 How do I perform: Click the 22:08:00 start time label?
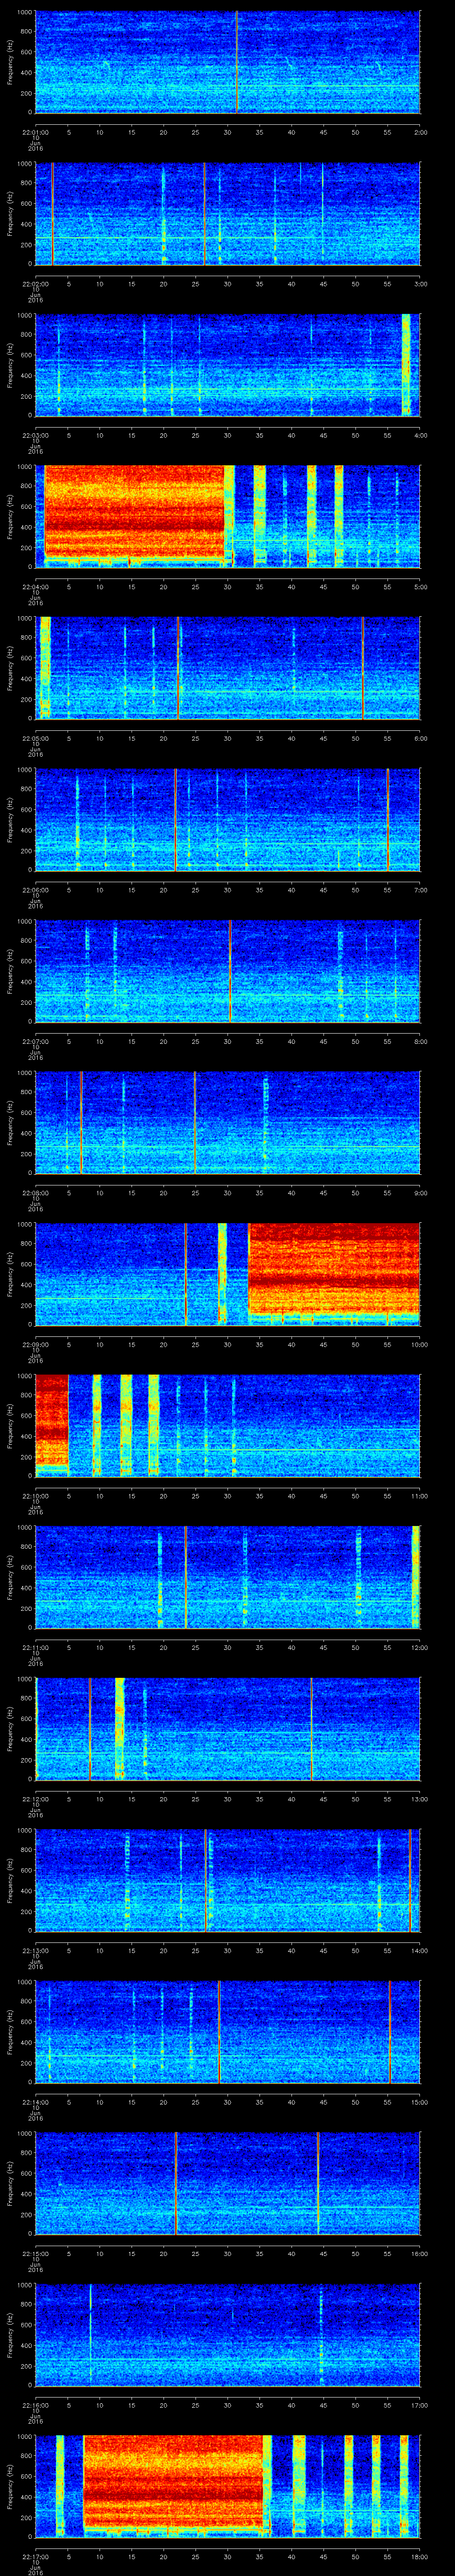tap(35, 1193)
